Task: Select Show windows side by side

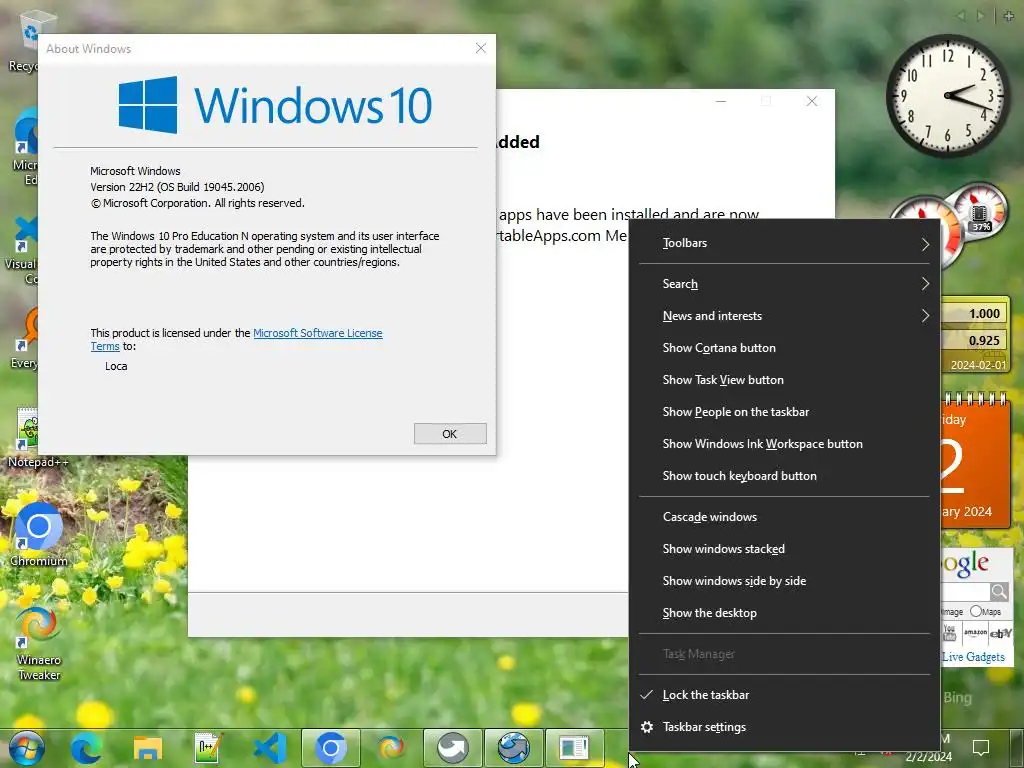Action: coord(784,581)
